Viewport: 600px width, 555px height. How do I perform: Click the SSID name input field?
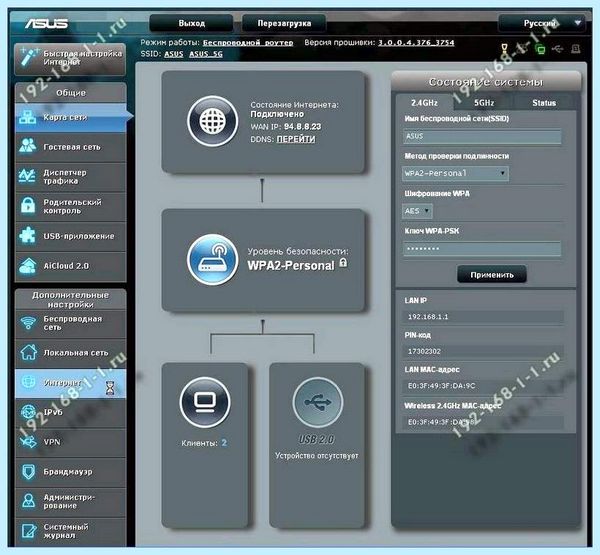(482, 137)
